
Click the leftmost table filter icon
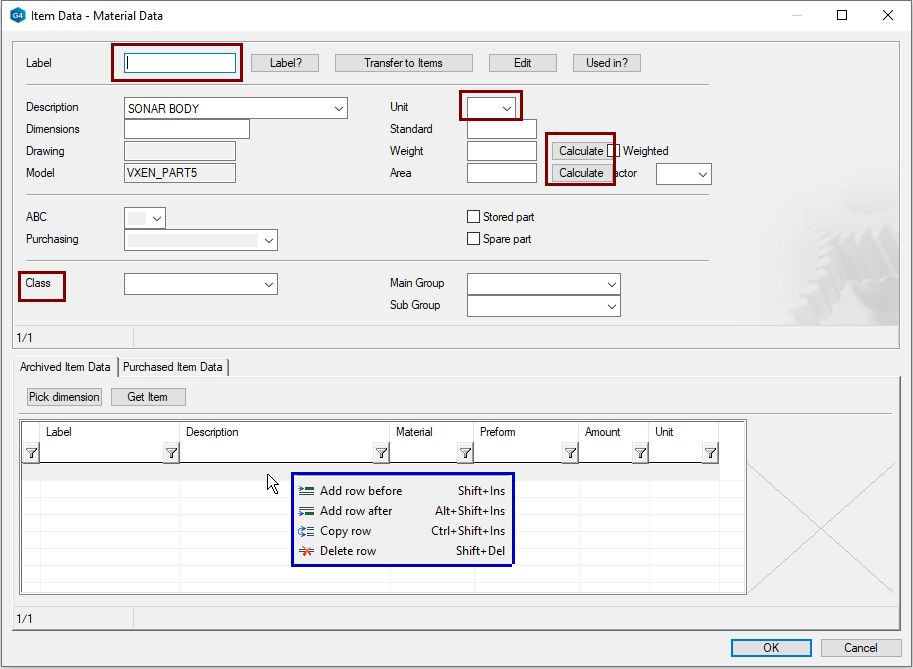click(x=31, y=454)
